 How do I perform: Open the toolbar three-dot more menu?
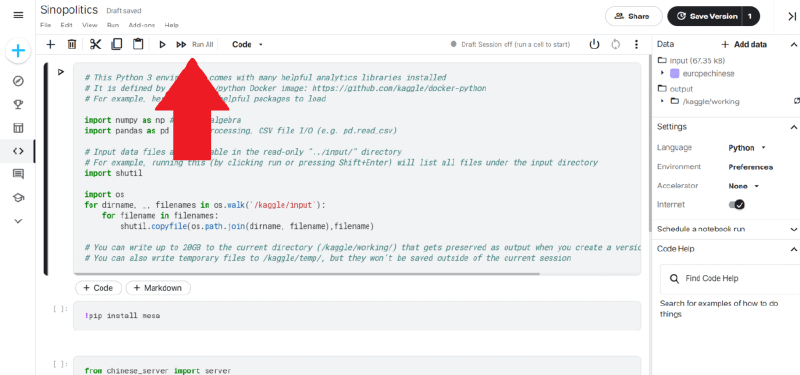click(636, 44)
